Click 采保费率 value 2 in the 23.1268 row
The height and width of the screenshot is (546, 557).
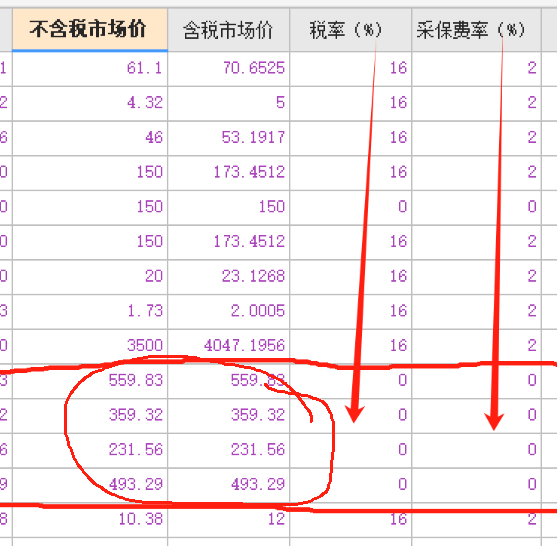coord(476,276)
